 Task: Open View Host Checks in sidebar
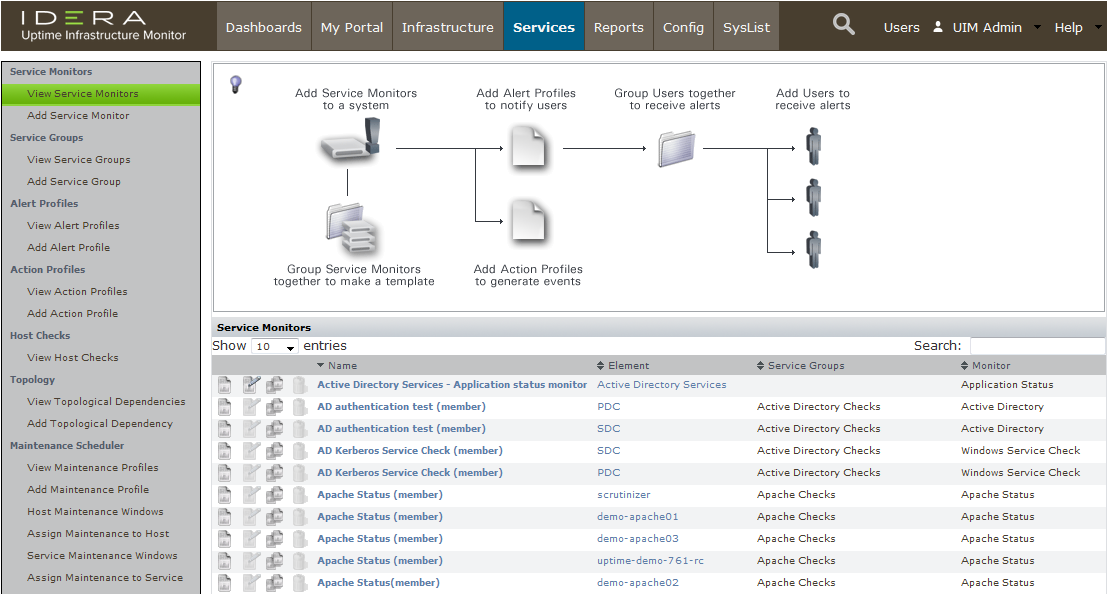click(x=73, y=357)
